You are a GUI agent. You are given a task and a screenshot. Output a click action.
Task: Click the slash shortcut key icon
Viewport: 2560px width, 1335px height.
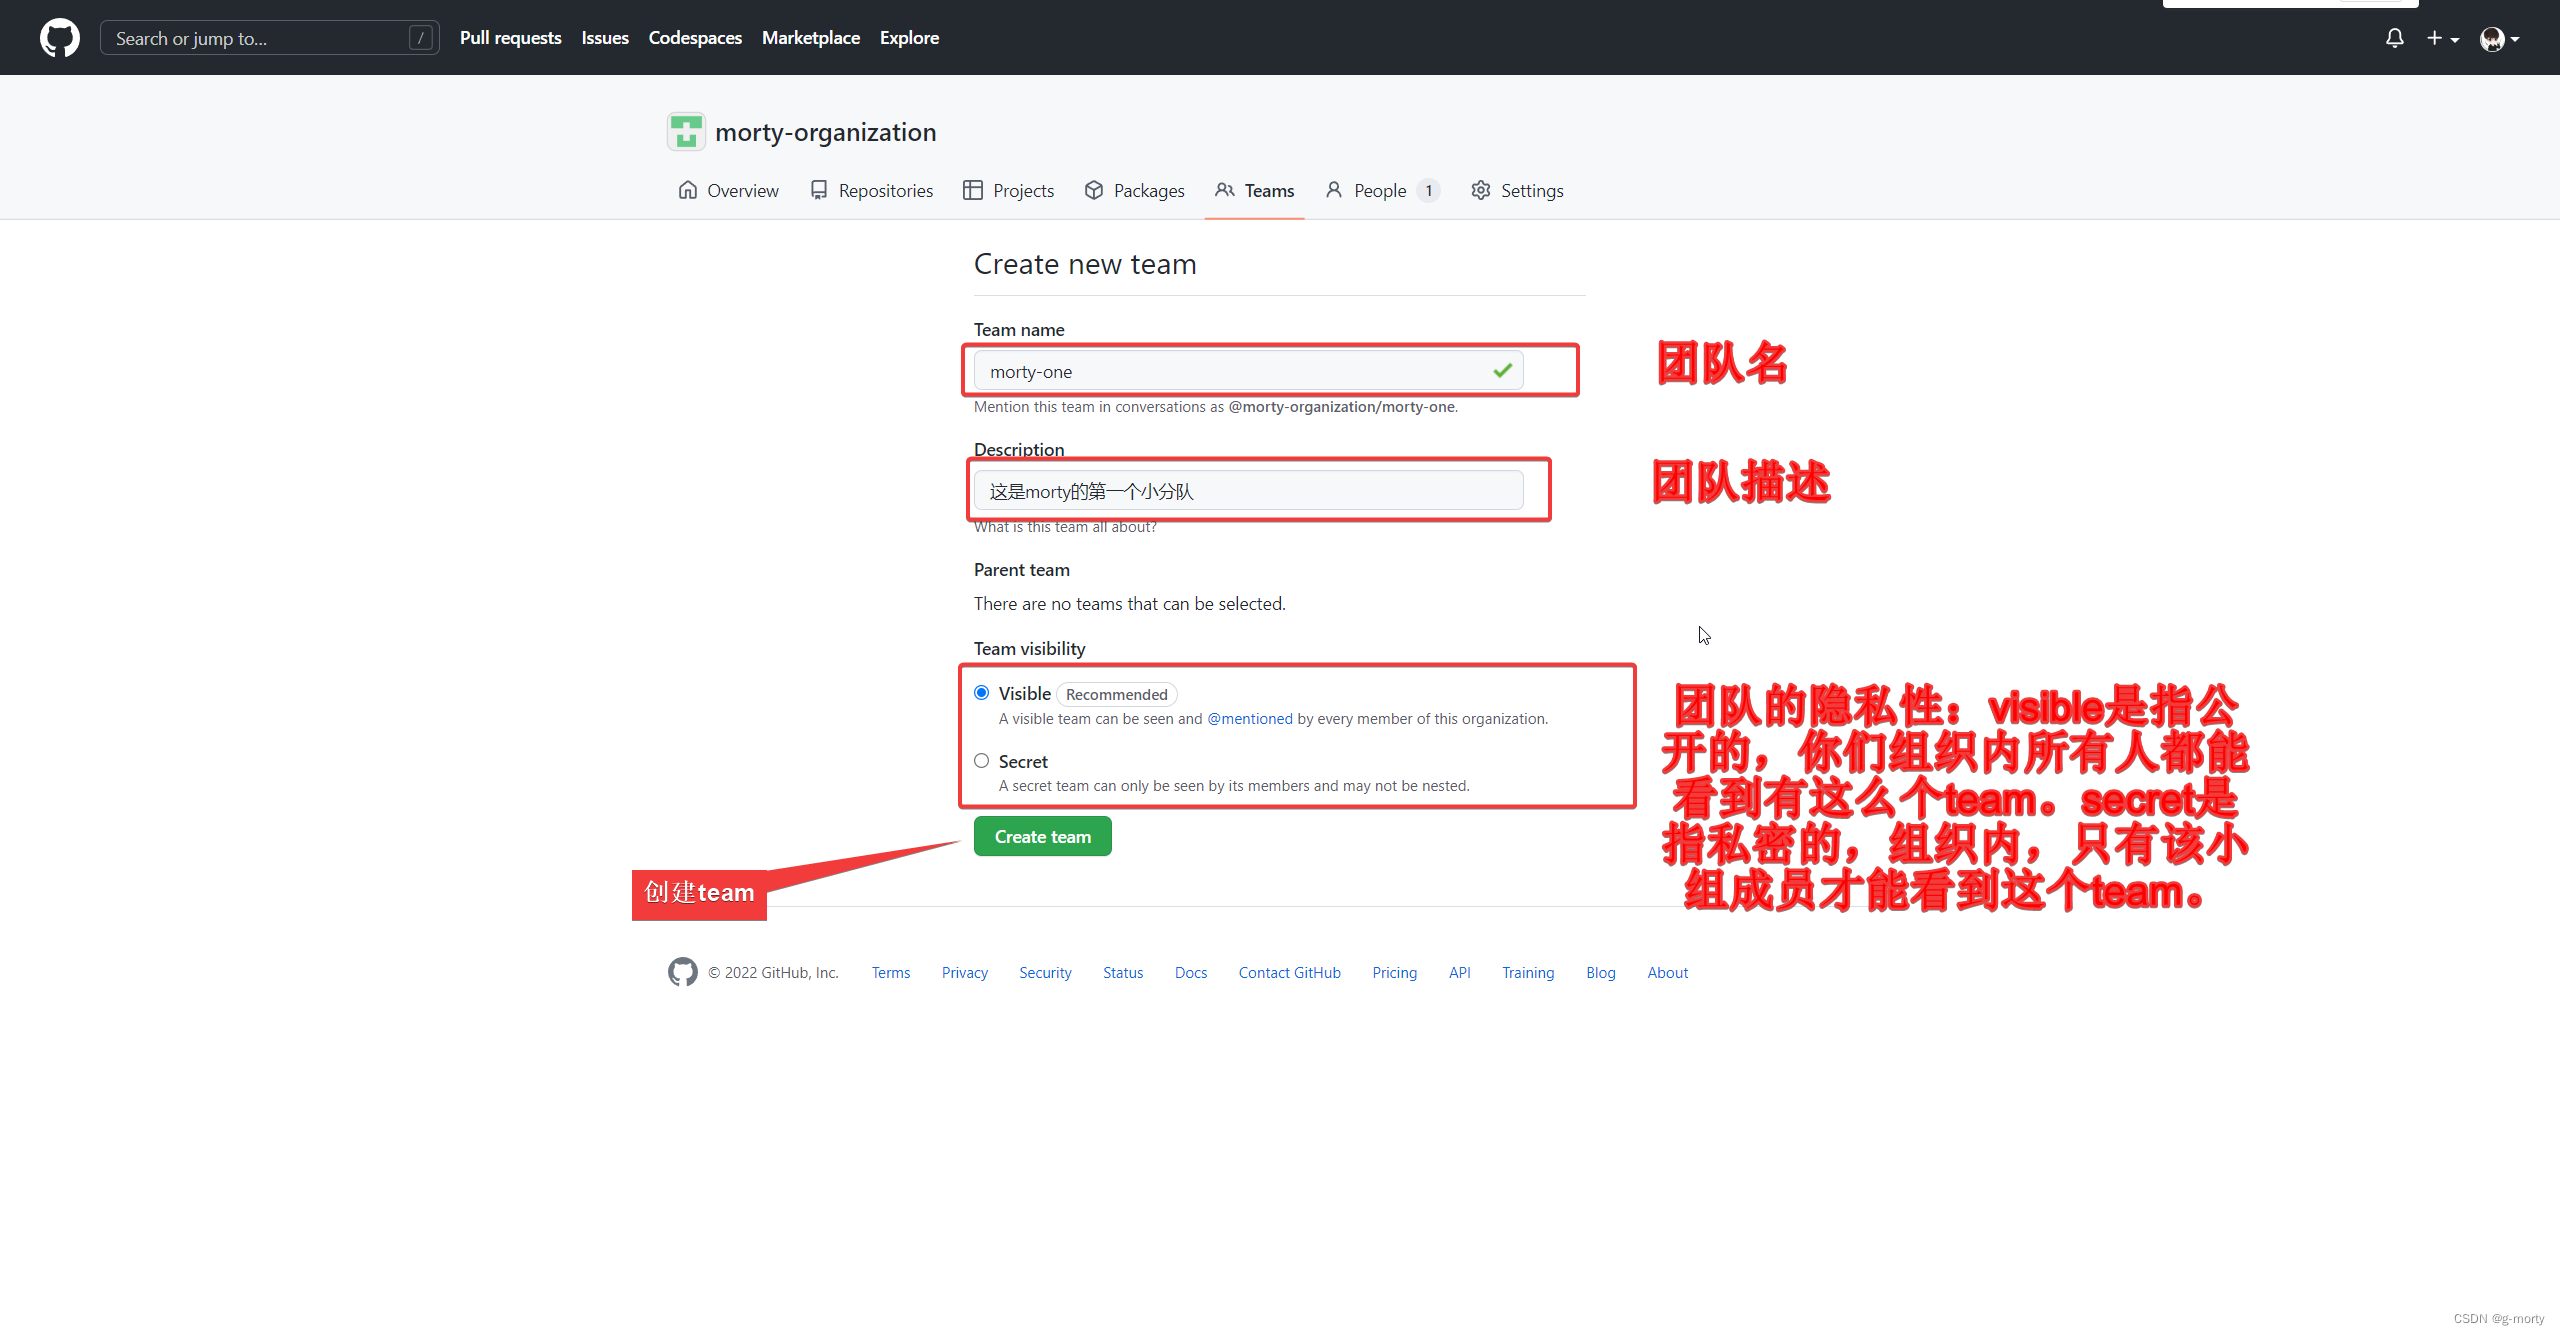click(x=421, y=38)
